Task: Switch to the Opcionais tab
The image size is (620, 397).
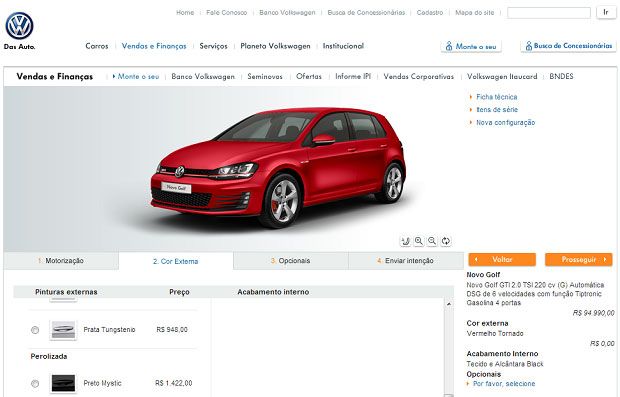Action: (291, 261)
